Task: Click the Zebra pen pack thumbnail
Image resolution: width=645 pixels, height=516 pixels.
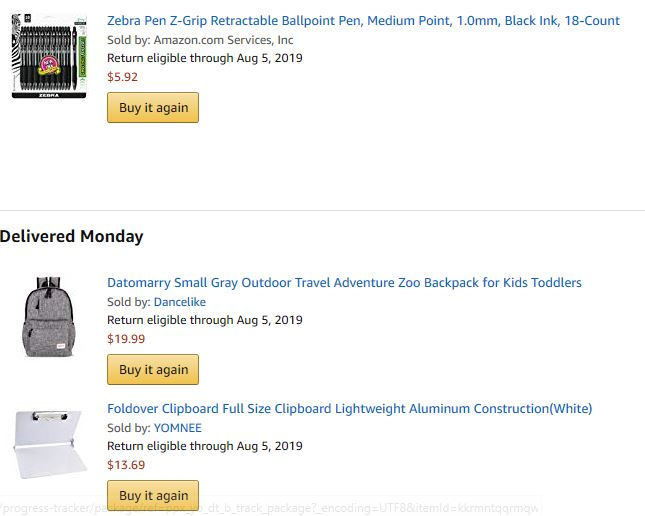Action: [x=50, y=57]
